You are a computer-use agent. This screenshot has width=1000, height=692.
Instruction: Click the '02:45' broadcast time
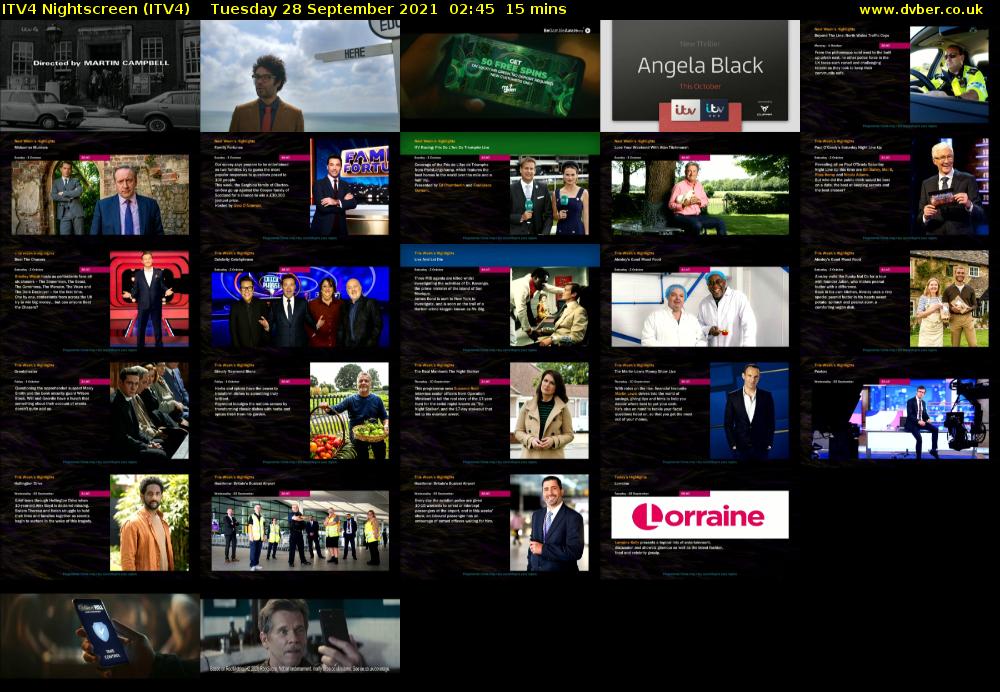click(x=471, y=9)
